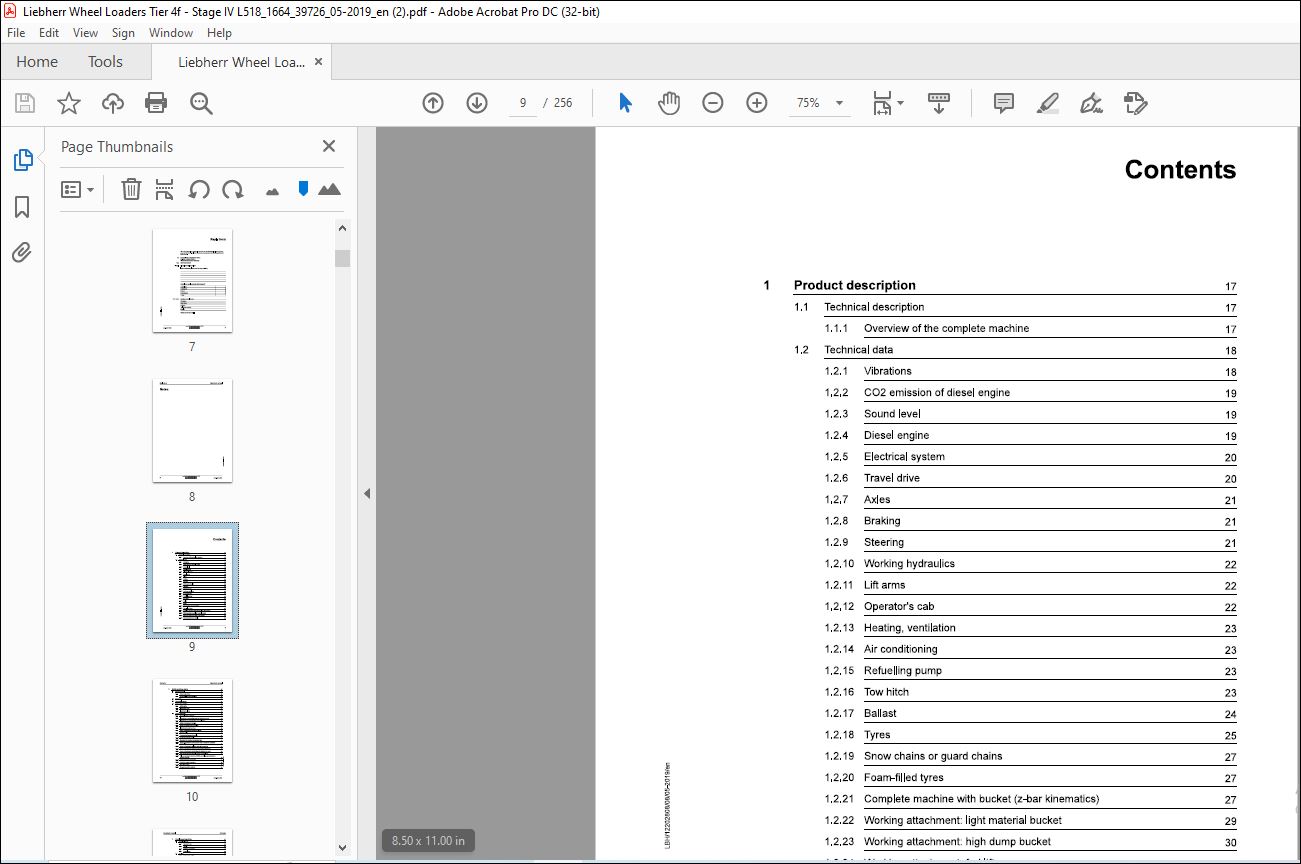Image resolution: width=1301 pixels, height=864 pixels.
Task: Open the View menu
Action: point(86,33)
